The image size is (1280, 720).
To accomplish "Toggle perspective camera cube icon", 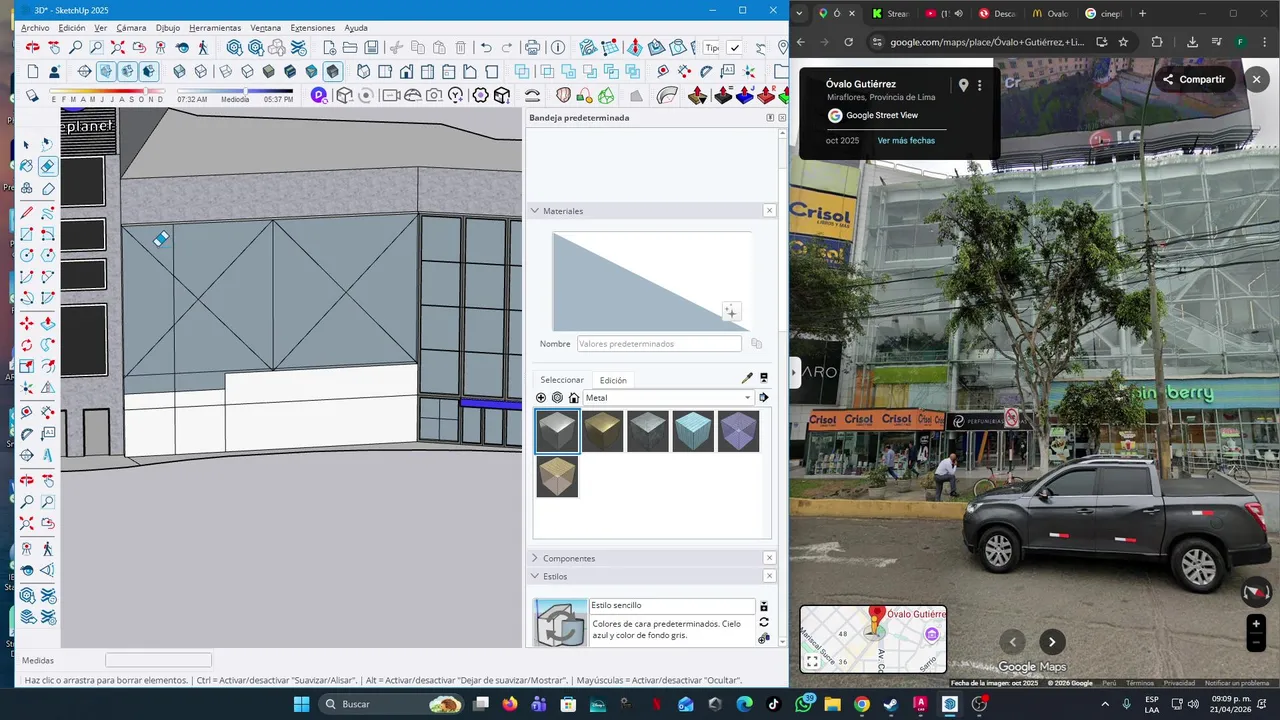I will (x=345, y=95).
